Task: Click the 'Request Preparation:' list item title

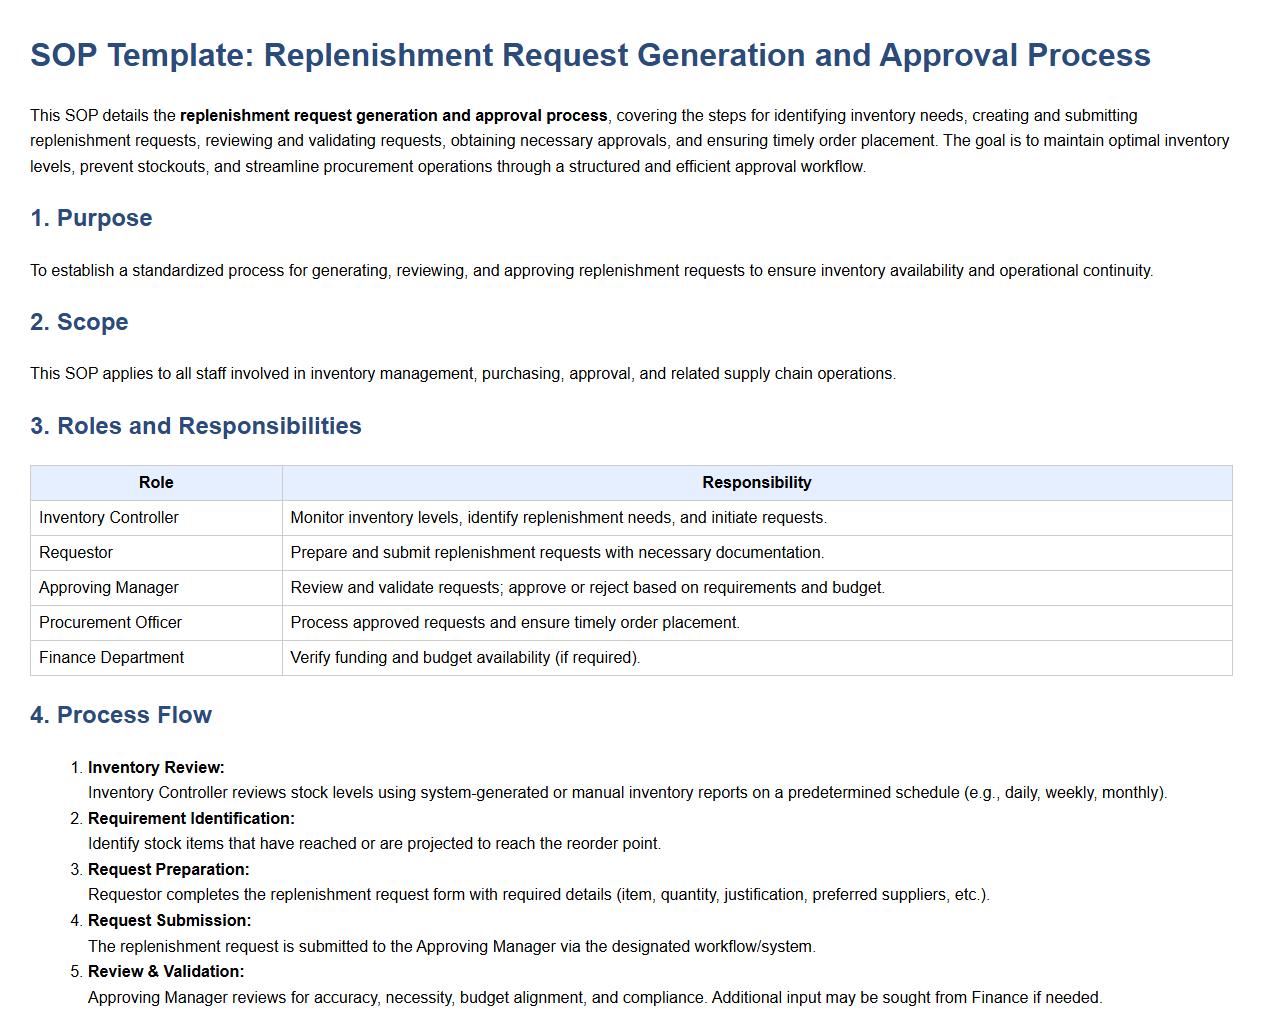Action: coord(168,870)
